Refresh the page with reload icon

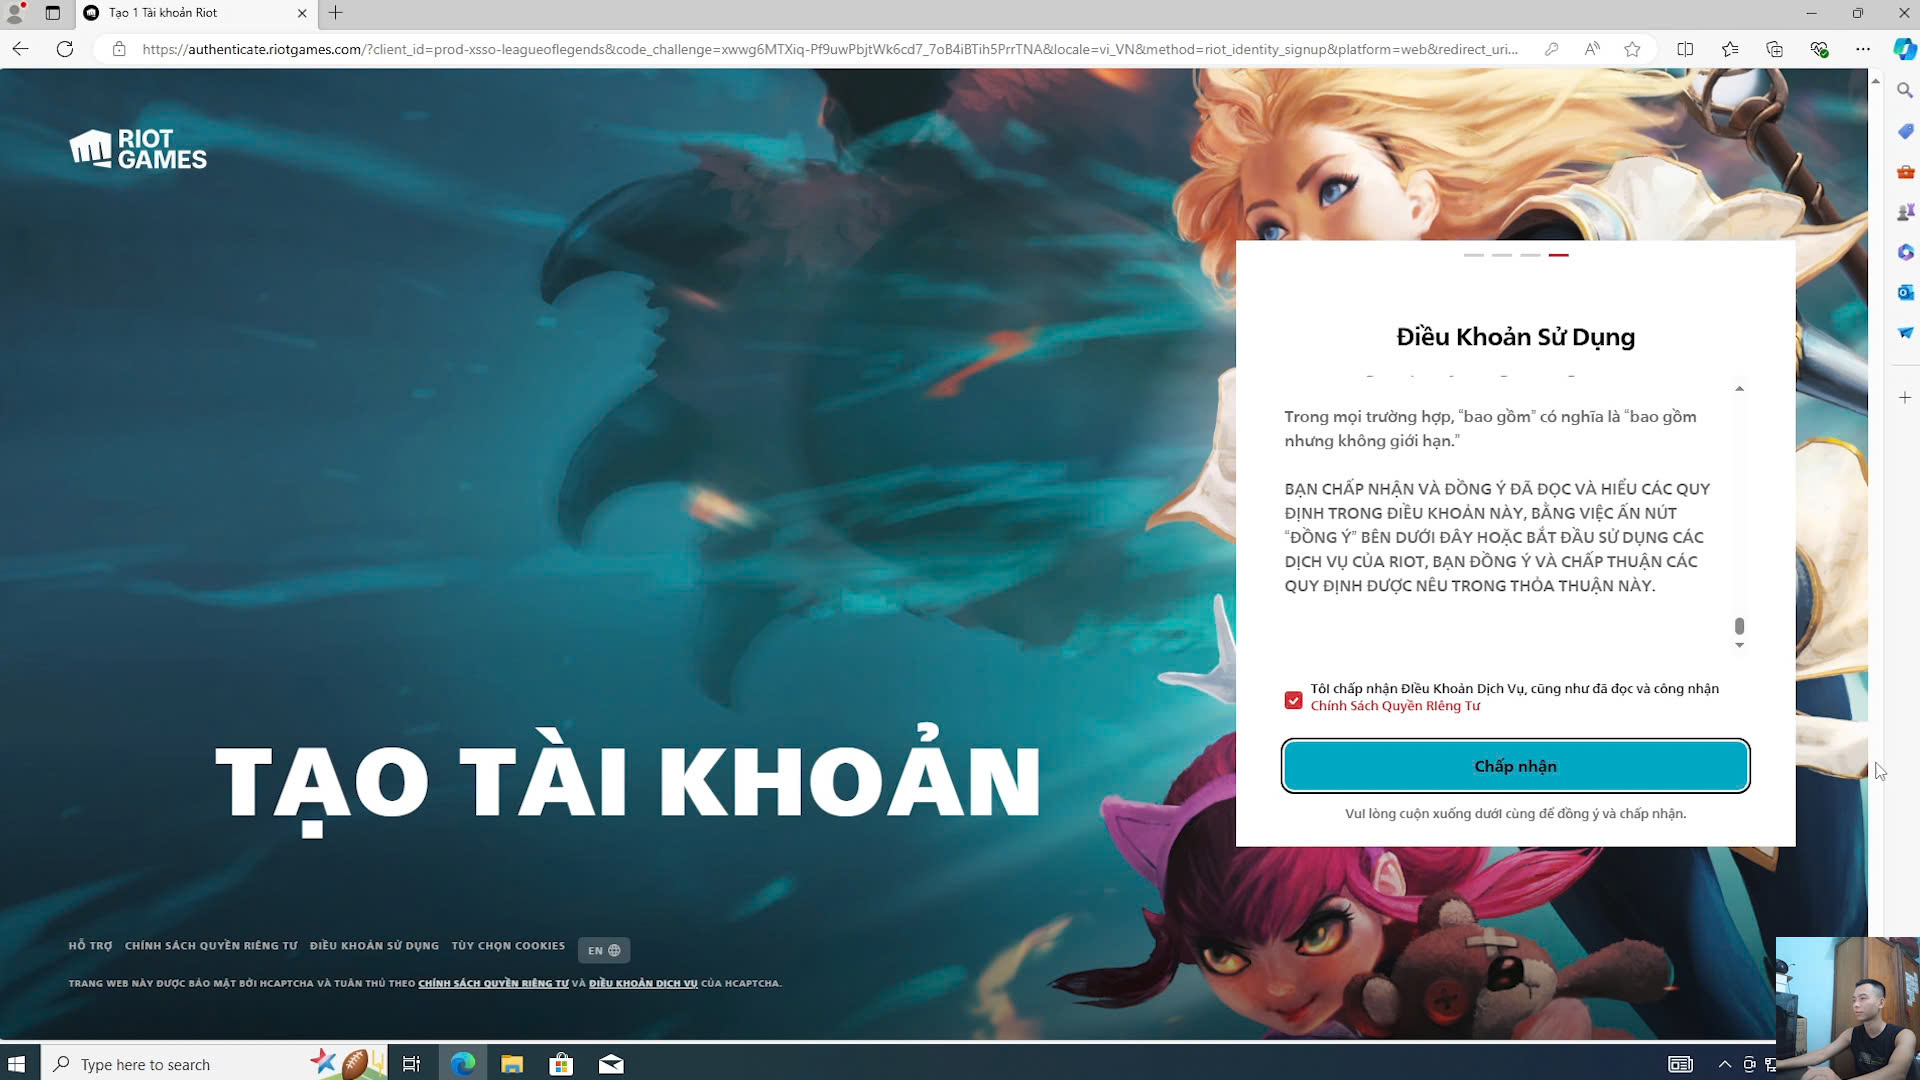tap(65, 49)
